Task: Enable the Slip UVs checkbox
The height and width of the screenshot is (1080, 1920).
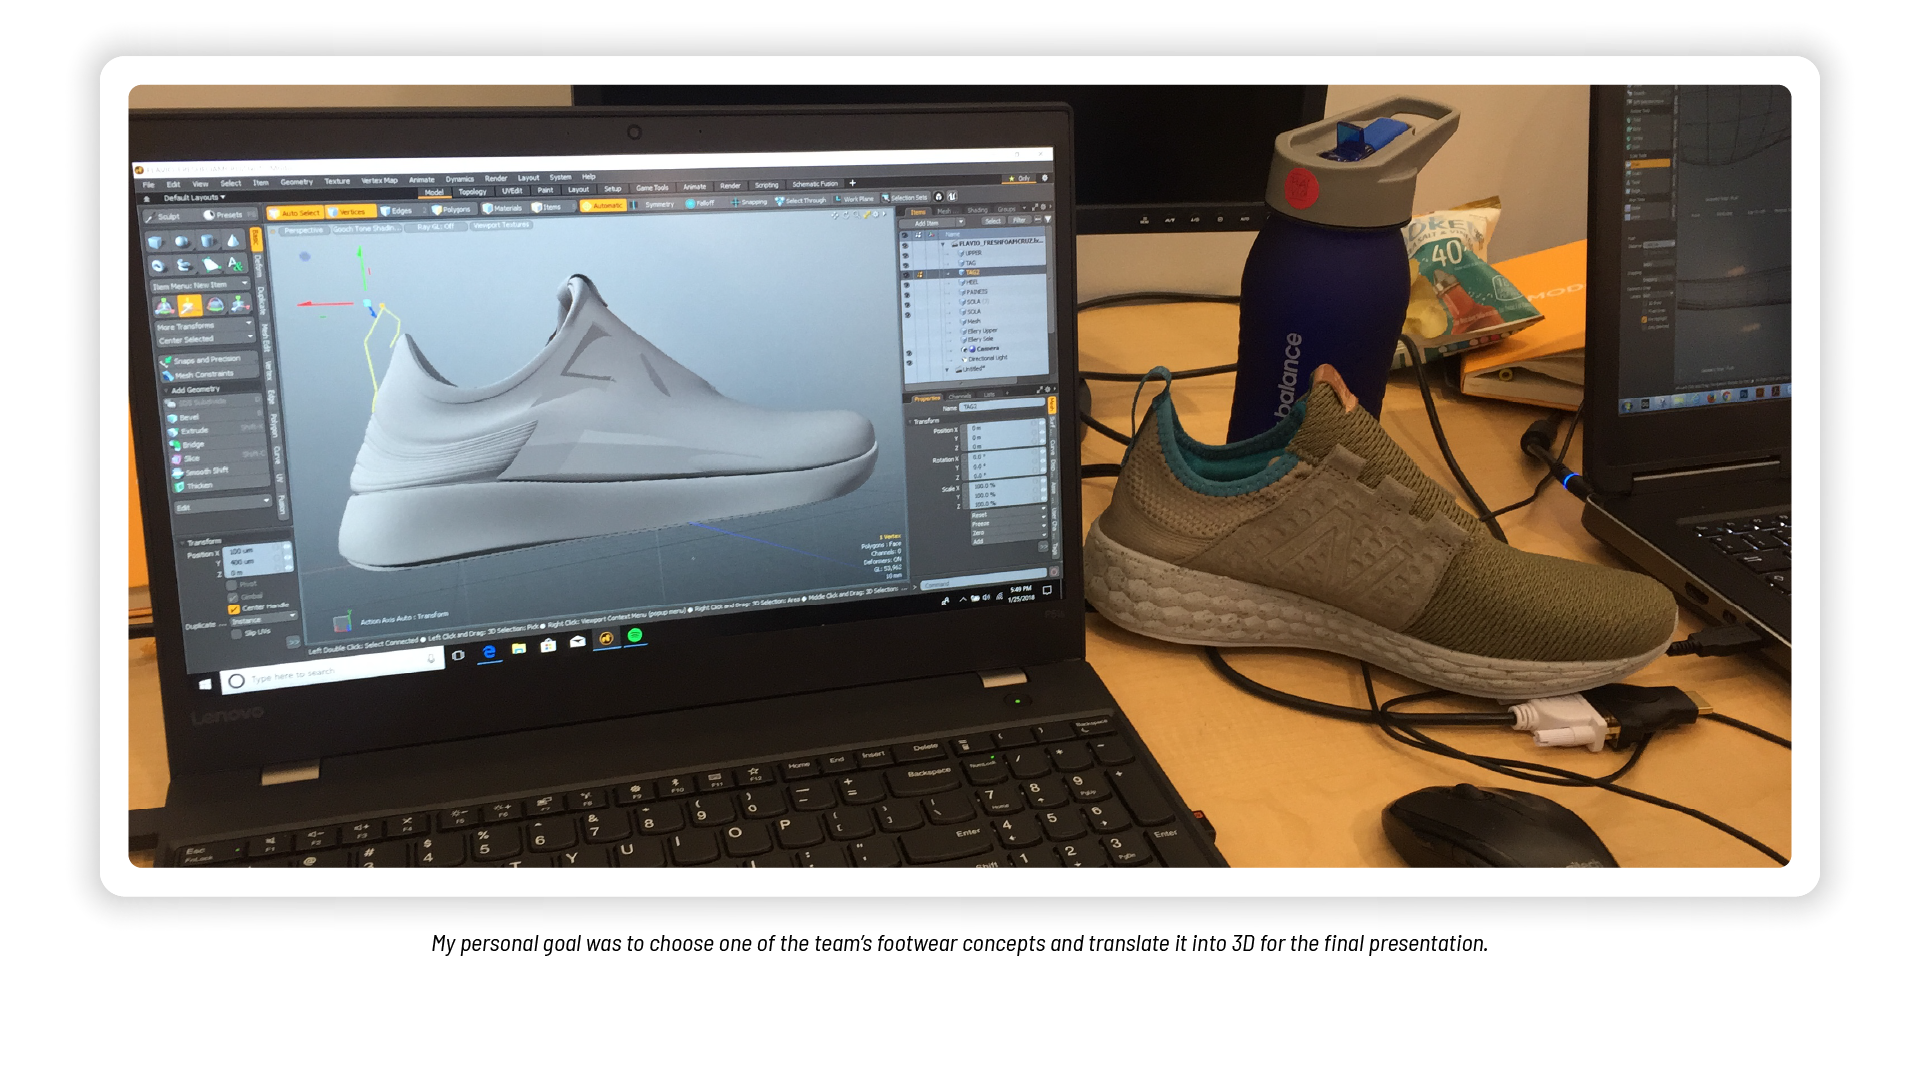Action: click(x=237, y=633)
